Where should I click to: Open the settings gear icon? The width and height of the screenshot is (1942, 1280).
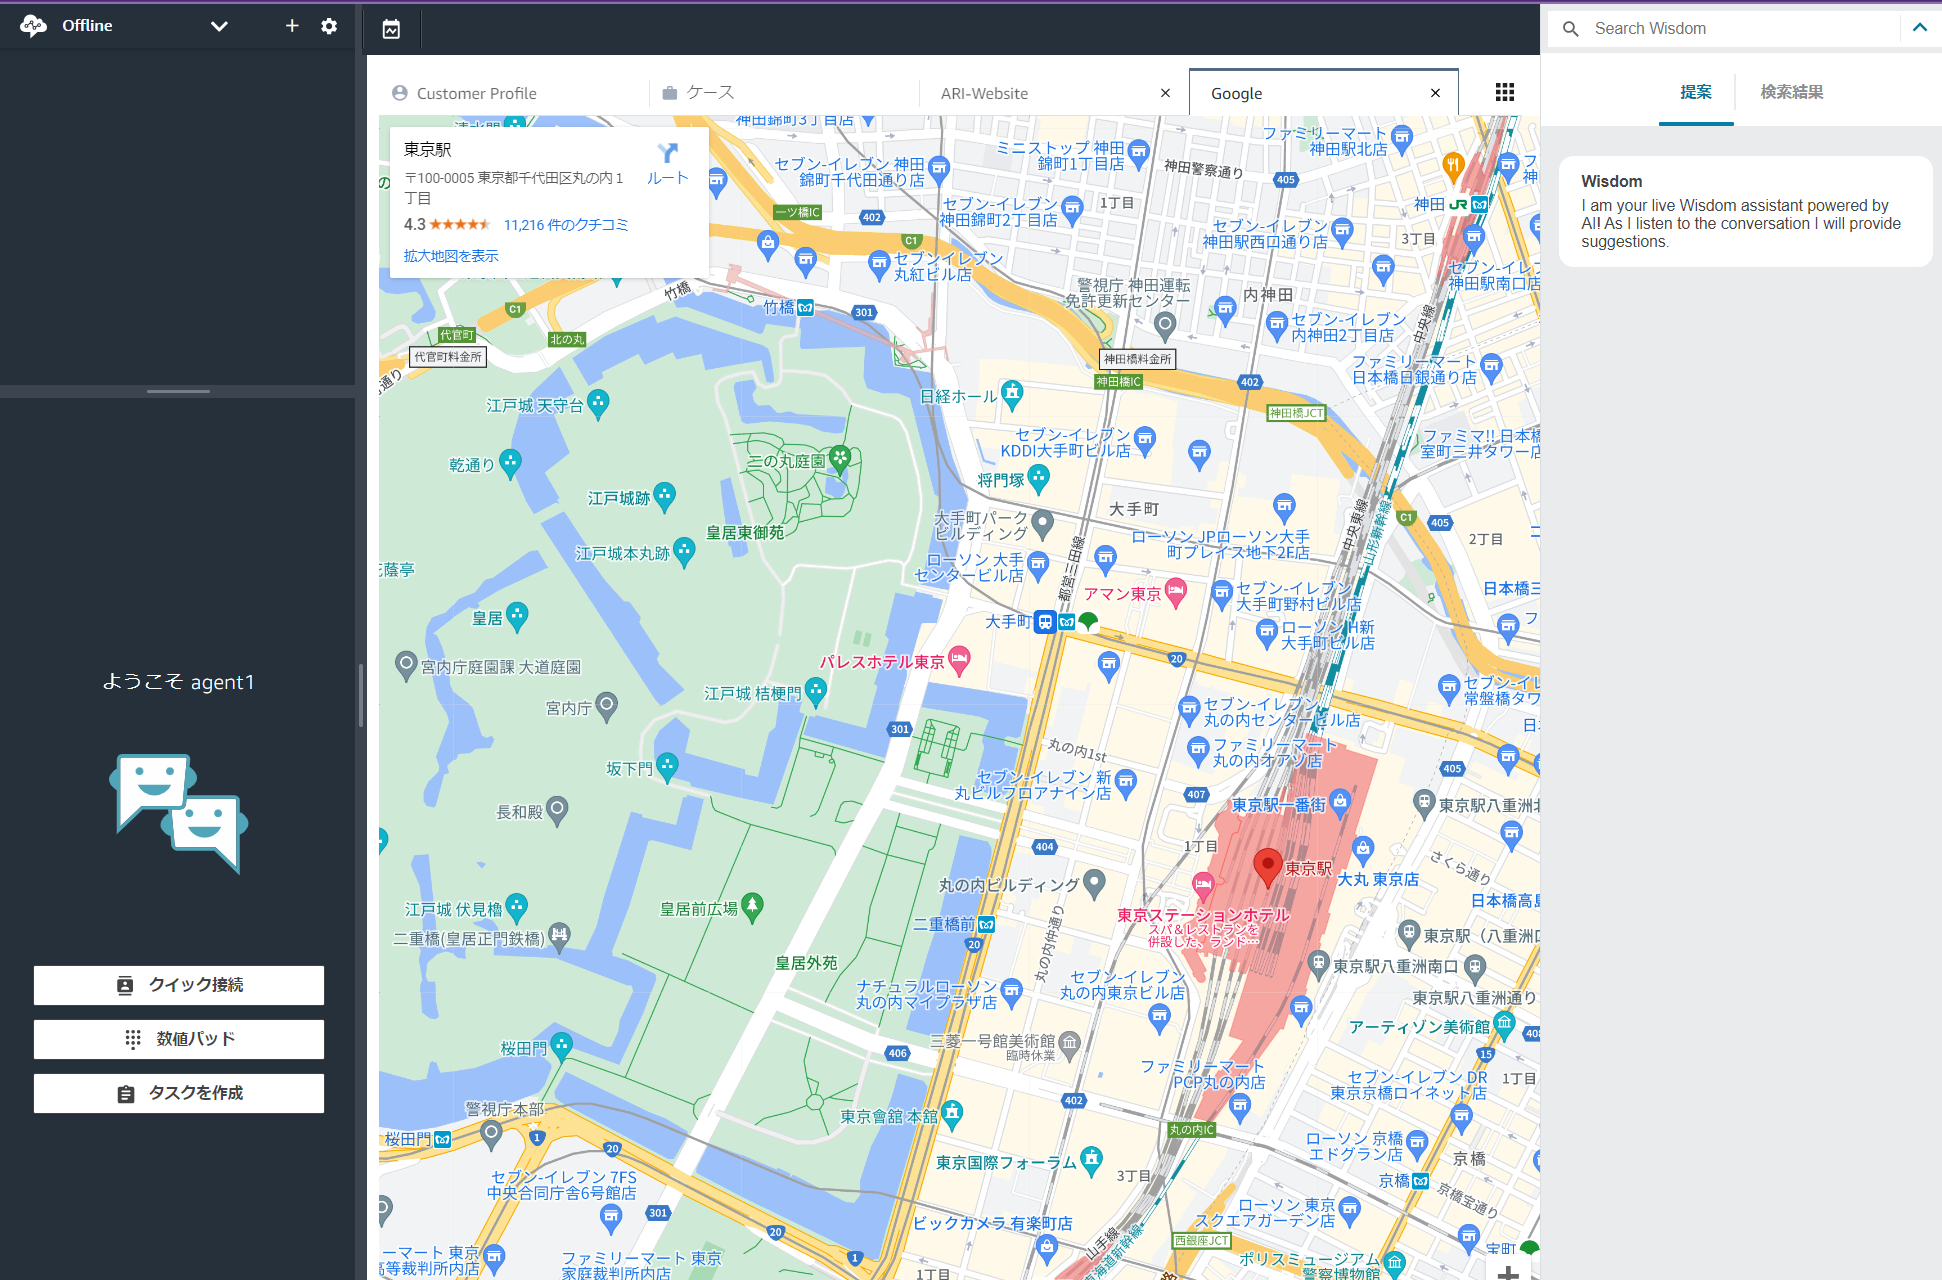[x=329, y=26]
